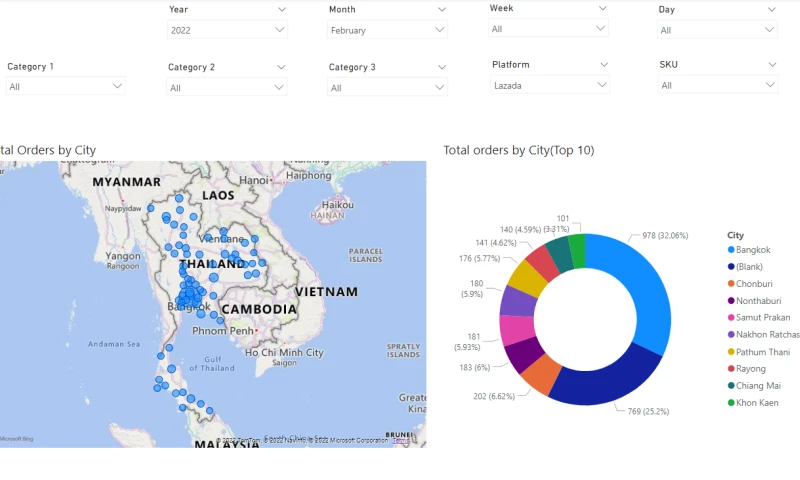Screen dimensions: 800x480
Task: Click the Ho Chi Minh City map label
Action: [284, 352]
